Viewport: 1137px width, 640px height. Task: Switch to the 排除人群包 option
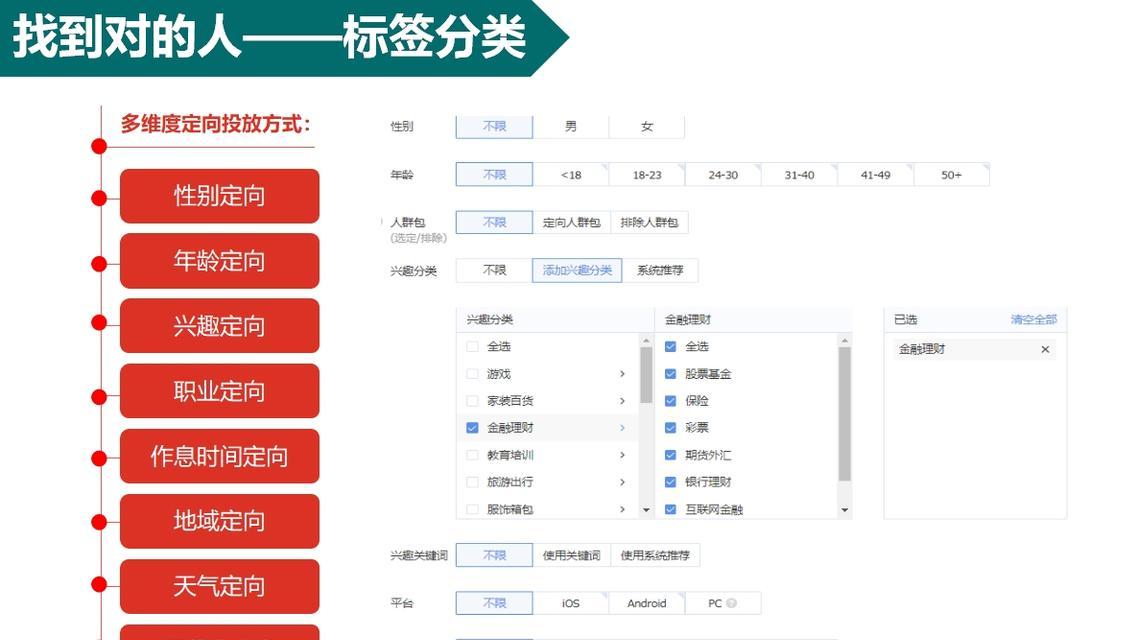tap(649, 223)
